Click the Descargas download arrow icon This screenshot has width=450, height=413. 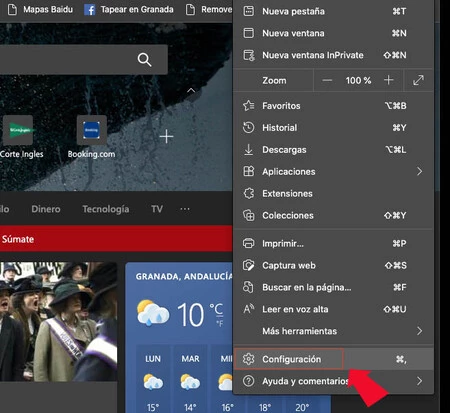click(249, 150)
